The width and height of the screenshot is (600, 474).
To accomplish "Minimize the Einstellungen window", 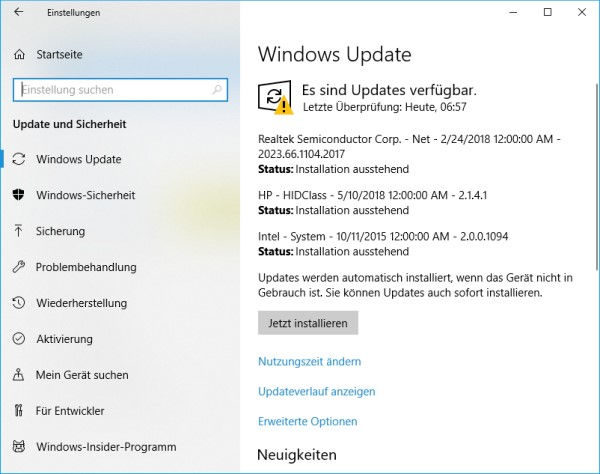I will point(513,12).
